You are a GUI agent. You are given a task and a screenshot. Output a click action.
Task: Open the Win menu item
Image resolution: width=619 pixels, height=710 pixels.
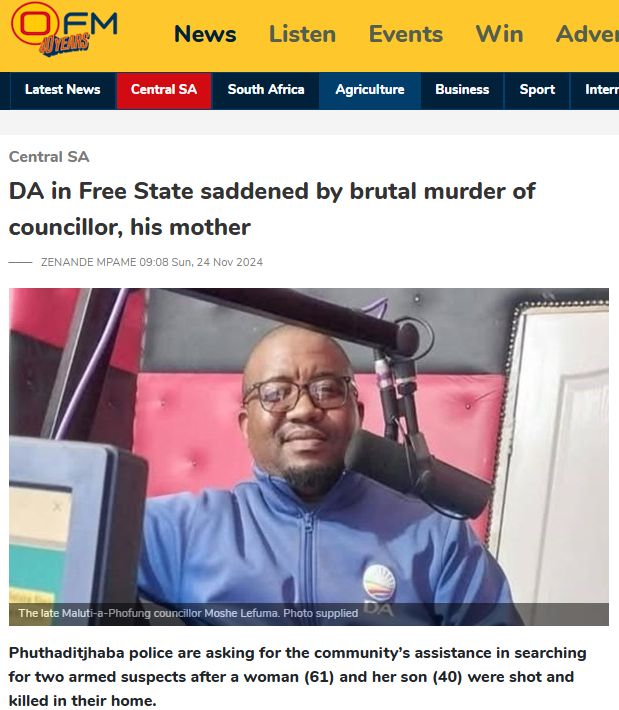[499, 34]
